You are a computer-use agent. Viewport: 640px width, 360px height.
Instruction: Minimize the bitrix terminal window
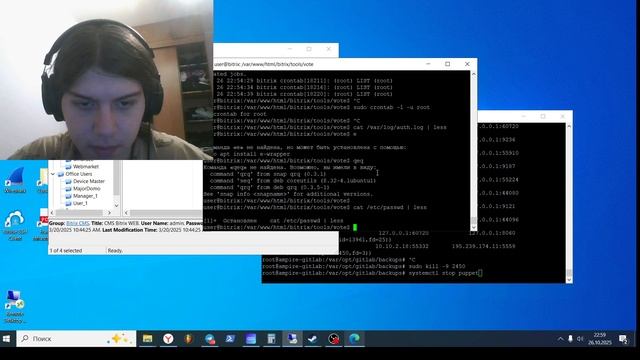(428, 64)
